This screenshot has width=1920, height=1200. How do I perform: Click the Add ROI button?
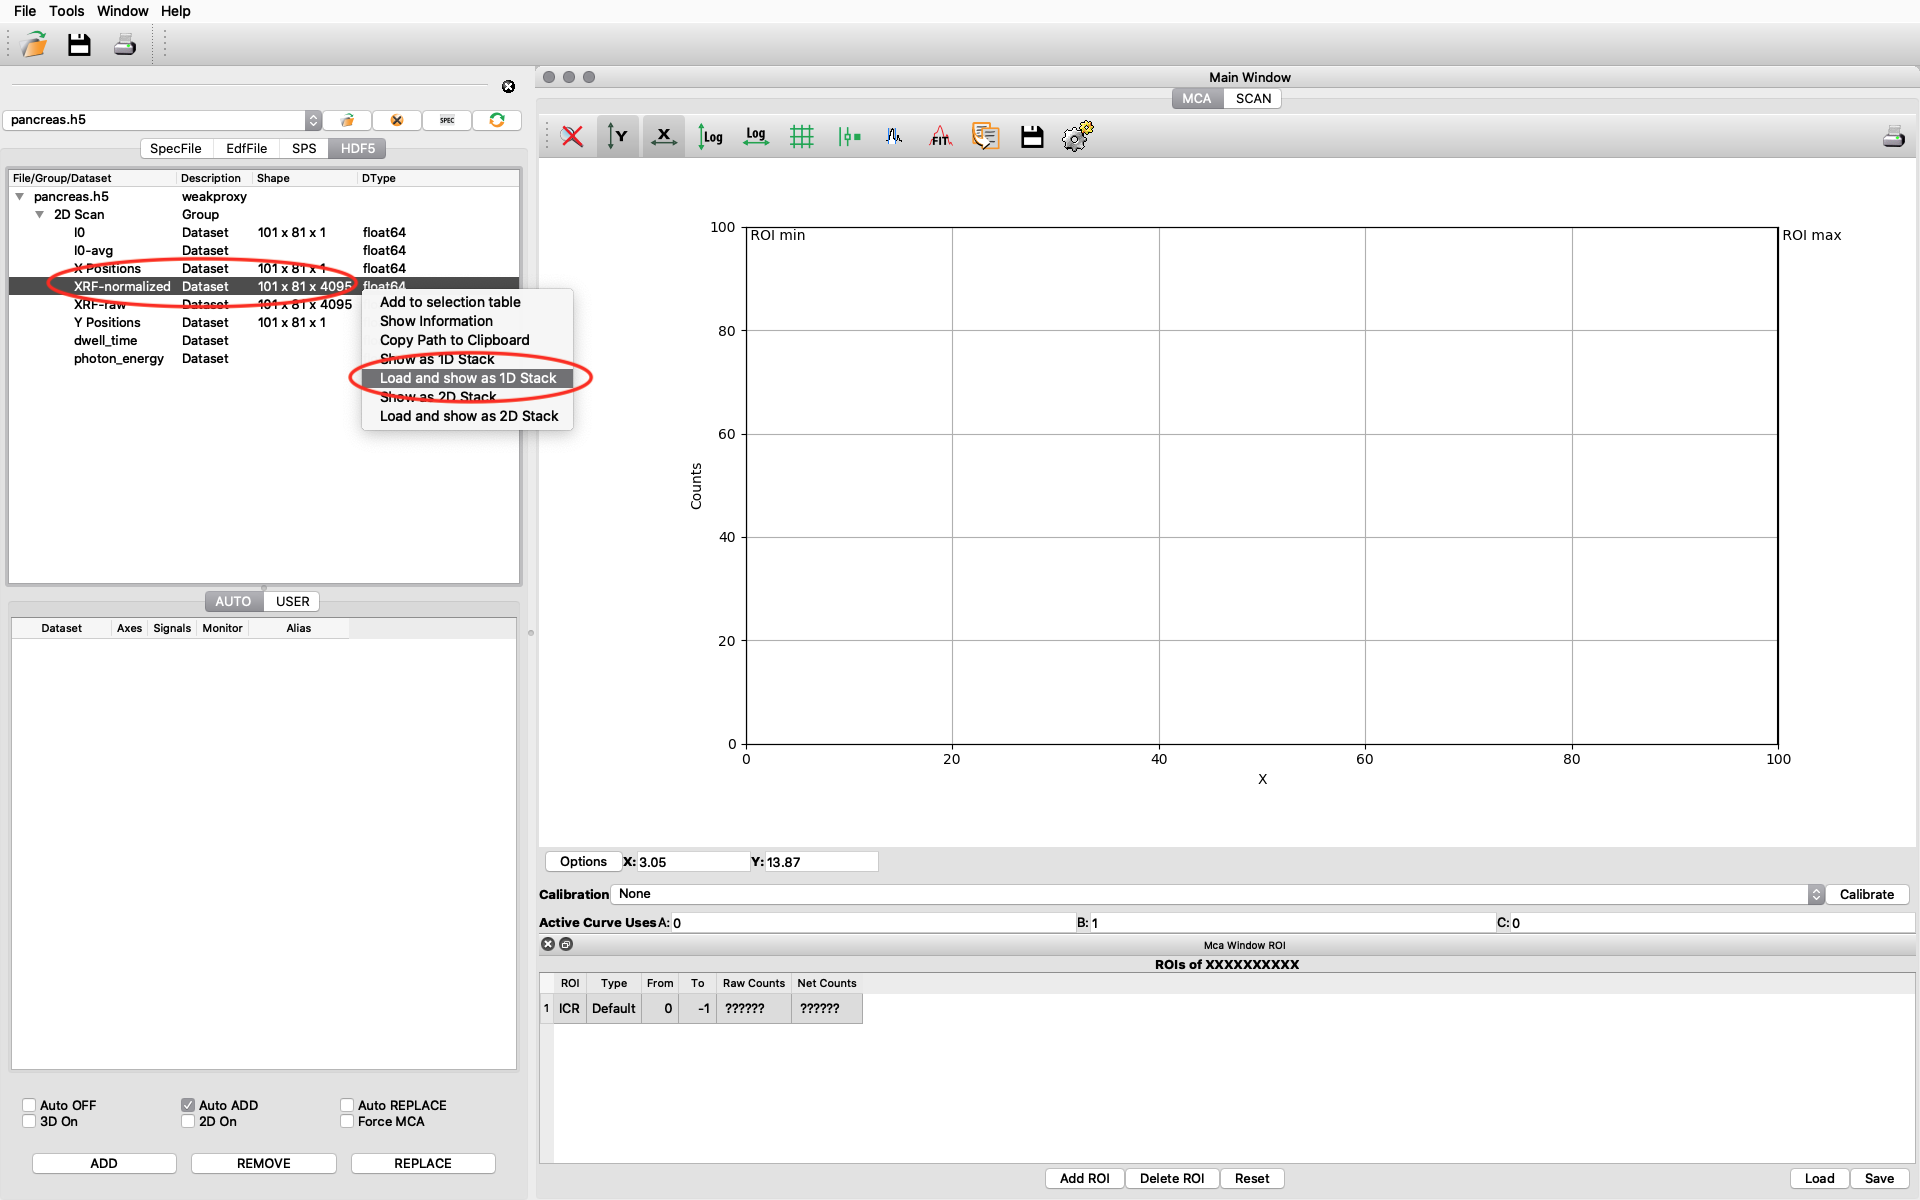pyautogui.click(x=1085, y=1179)
